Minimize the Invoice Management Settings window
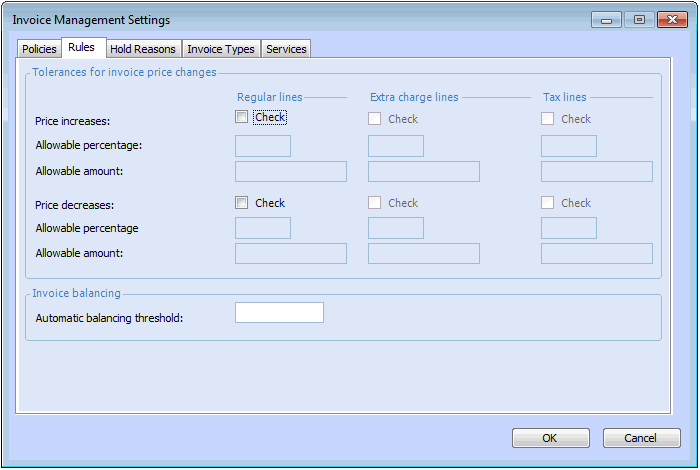This screenshot has height=470, width=700. pos(607,19)
